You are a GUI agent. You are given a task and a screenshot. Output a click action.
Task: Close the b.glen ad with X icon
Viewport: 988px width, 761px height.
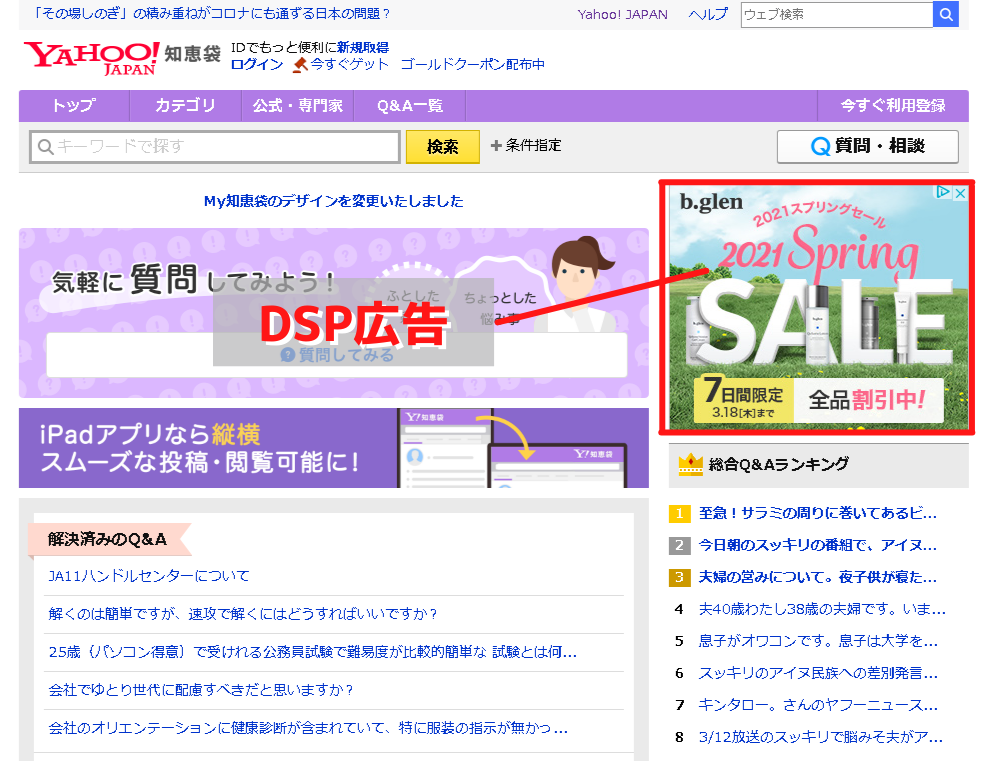click(x=960, y=193)
